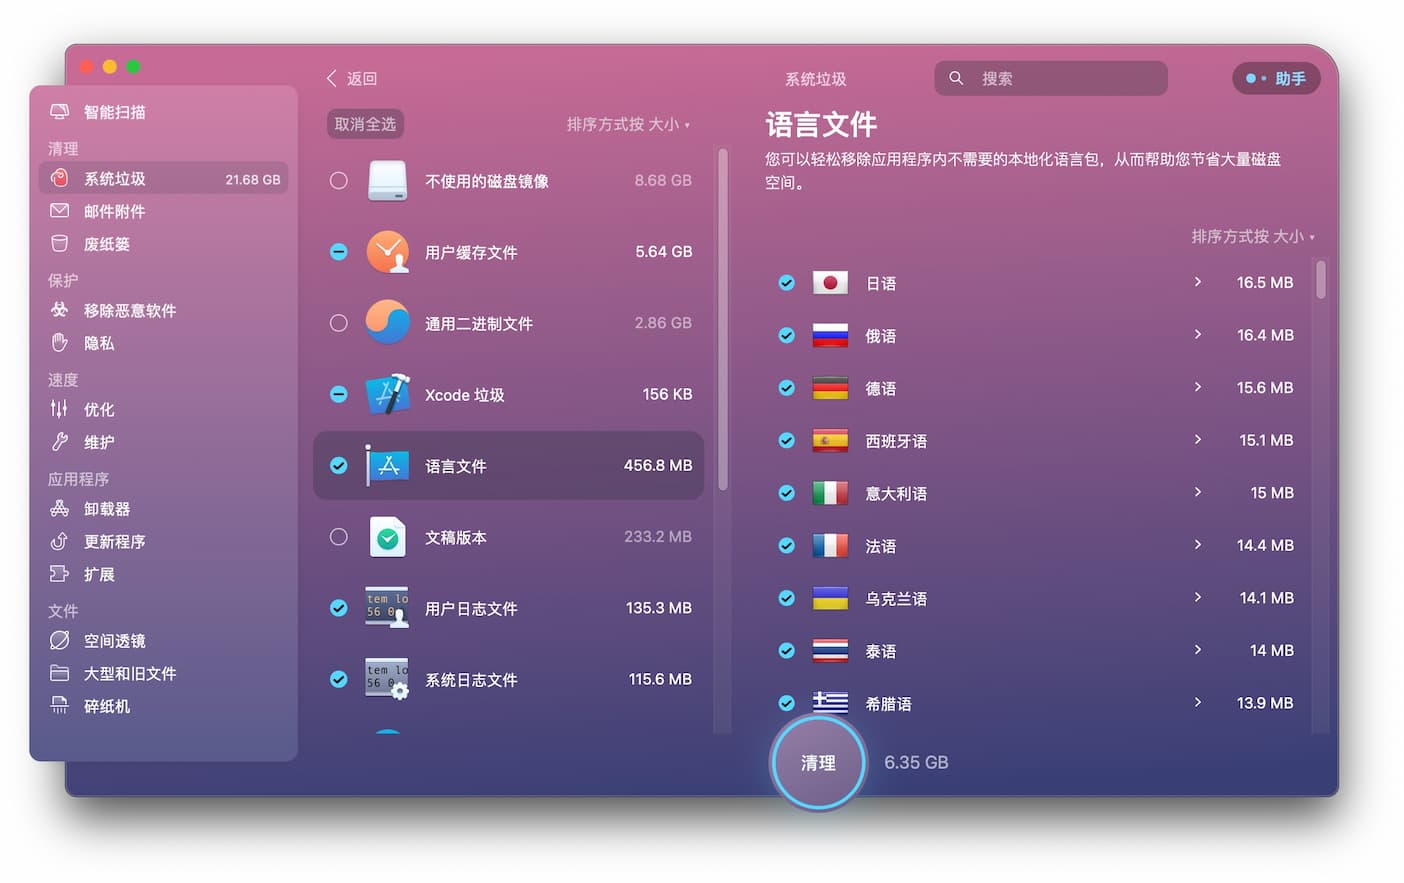Expand the 西班牙语 row chevron
Viewport: 1404px width, 883px height.
tap(1198, 439)
